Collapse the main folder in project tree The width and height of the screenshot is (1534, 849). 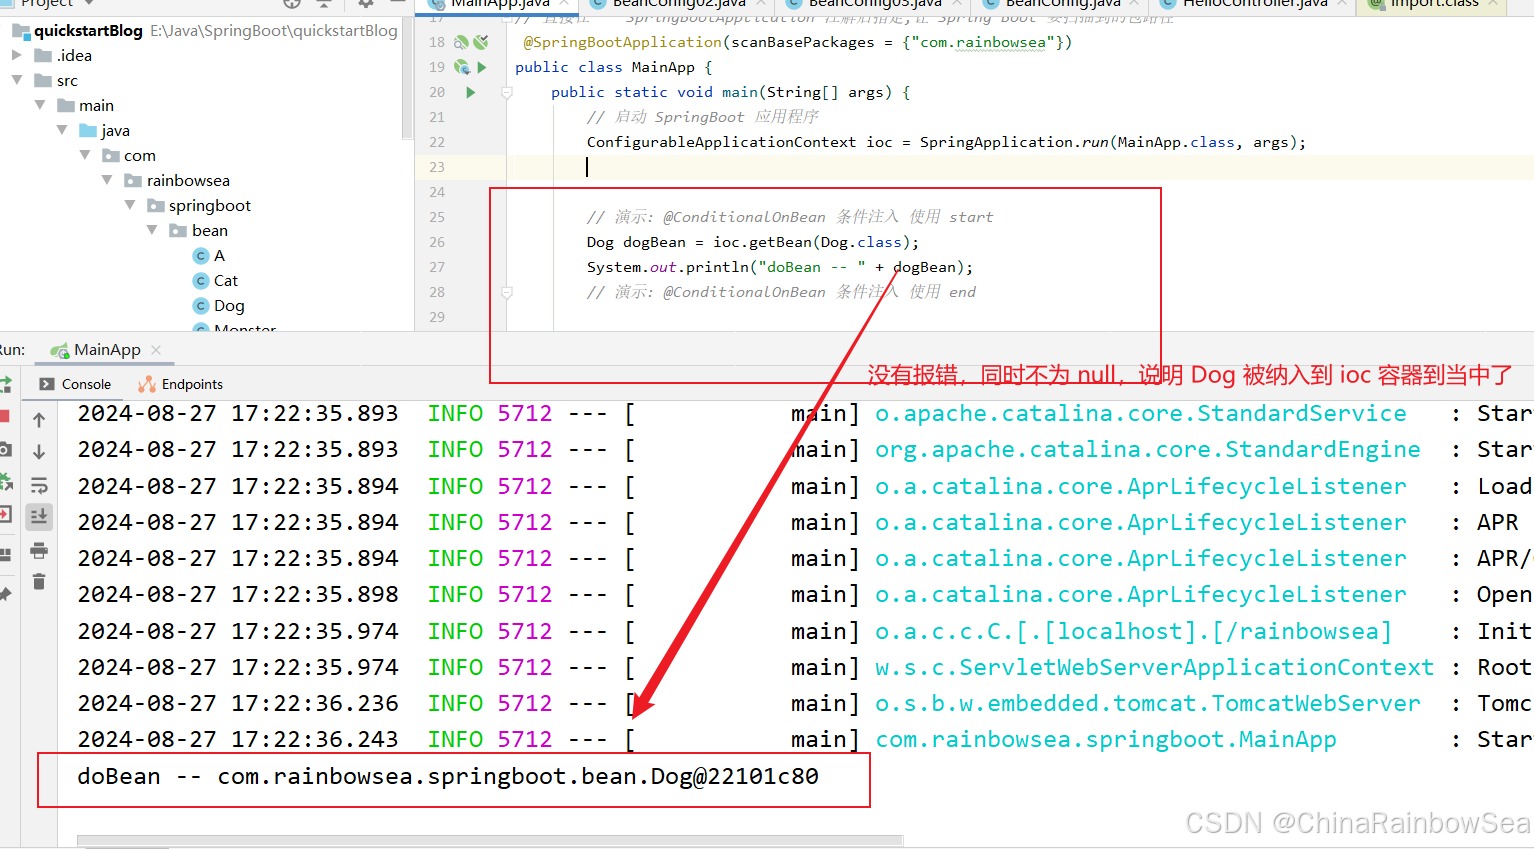[40, 105]
